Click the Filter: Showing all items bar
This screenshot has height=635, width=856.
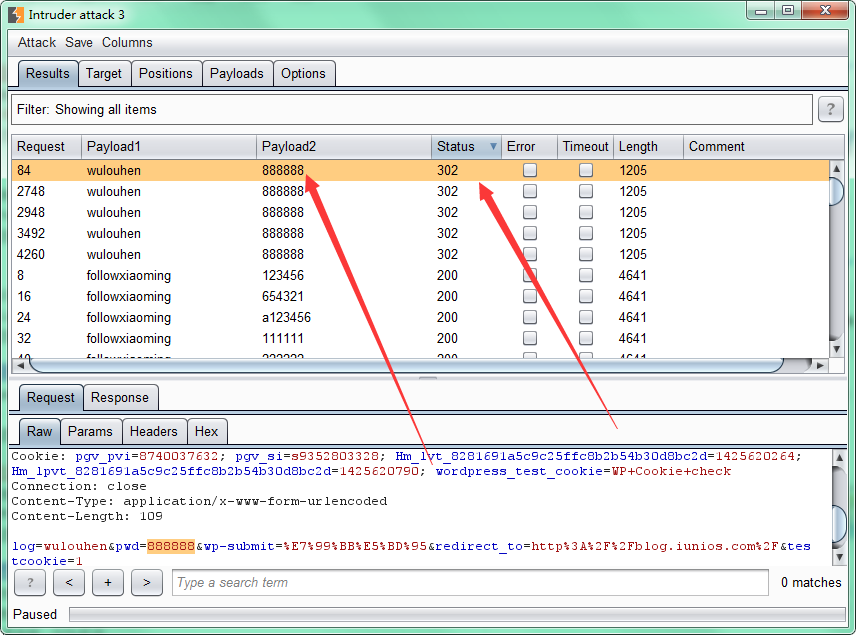pos(412,109)
